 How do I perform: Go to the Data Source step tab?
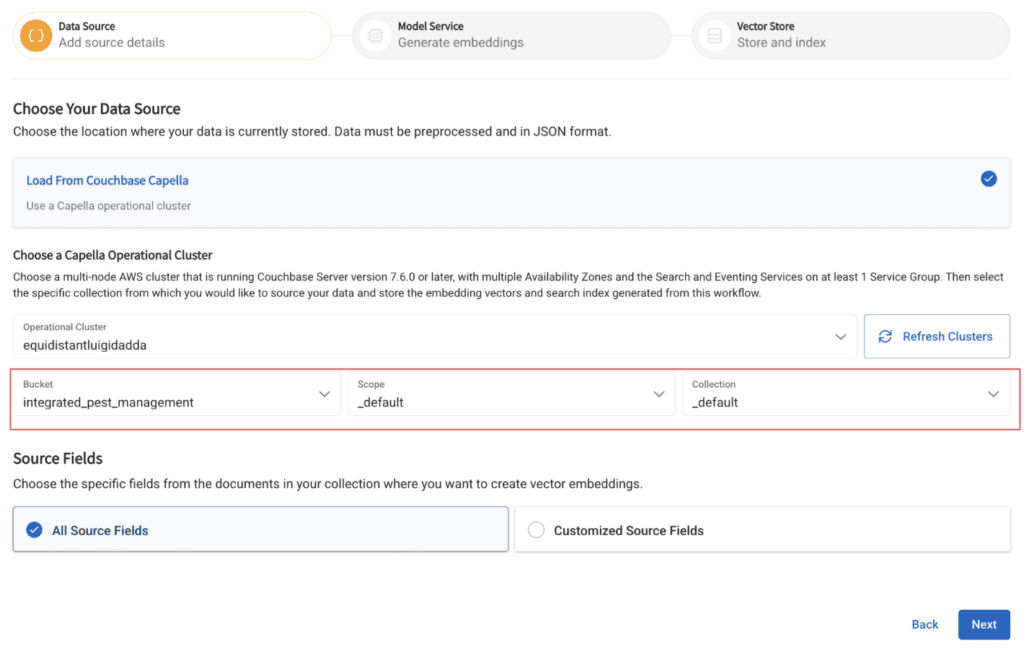click(x=172, y=35)
